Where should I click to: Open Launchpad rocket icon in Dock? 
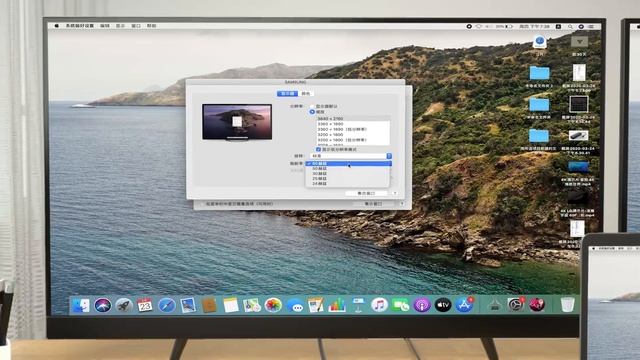tap(124, 305)
